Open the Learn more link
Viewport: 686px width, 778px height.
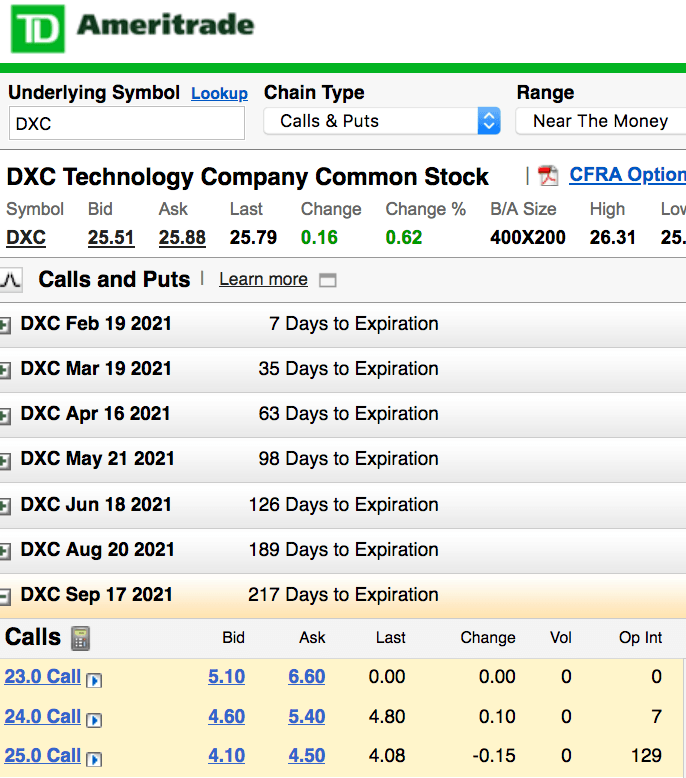click(x=263, y=279)
